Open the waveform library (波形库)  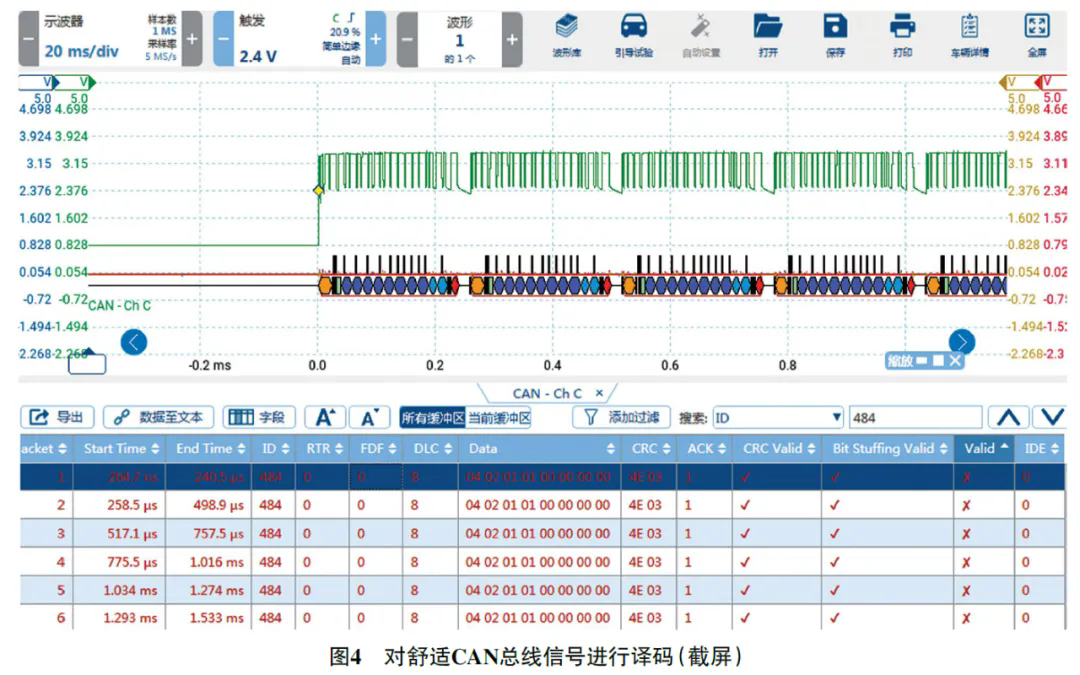567,35
